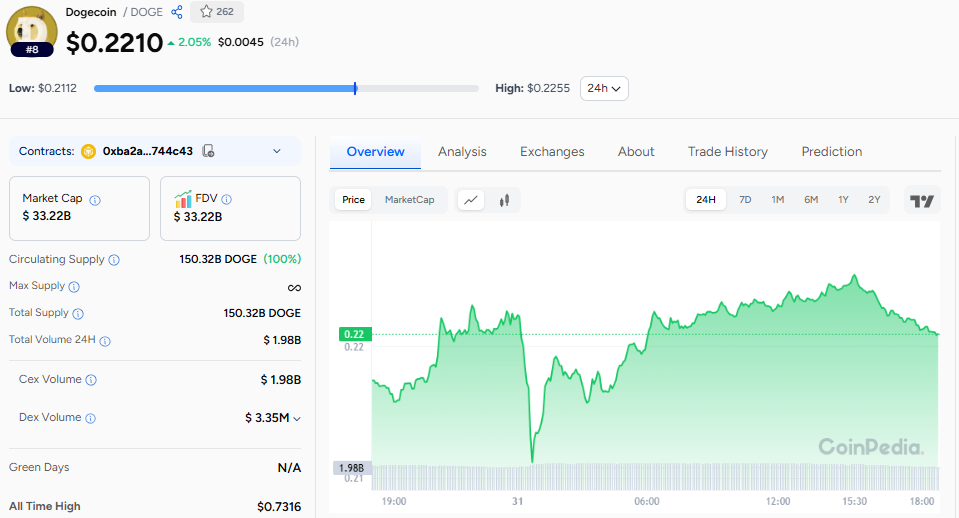Click the BNB chain icon beside contract

click(89, 151)
